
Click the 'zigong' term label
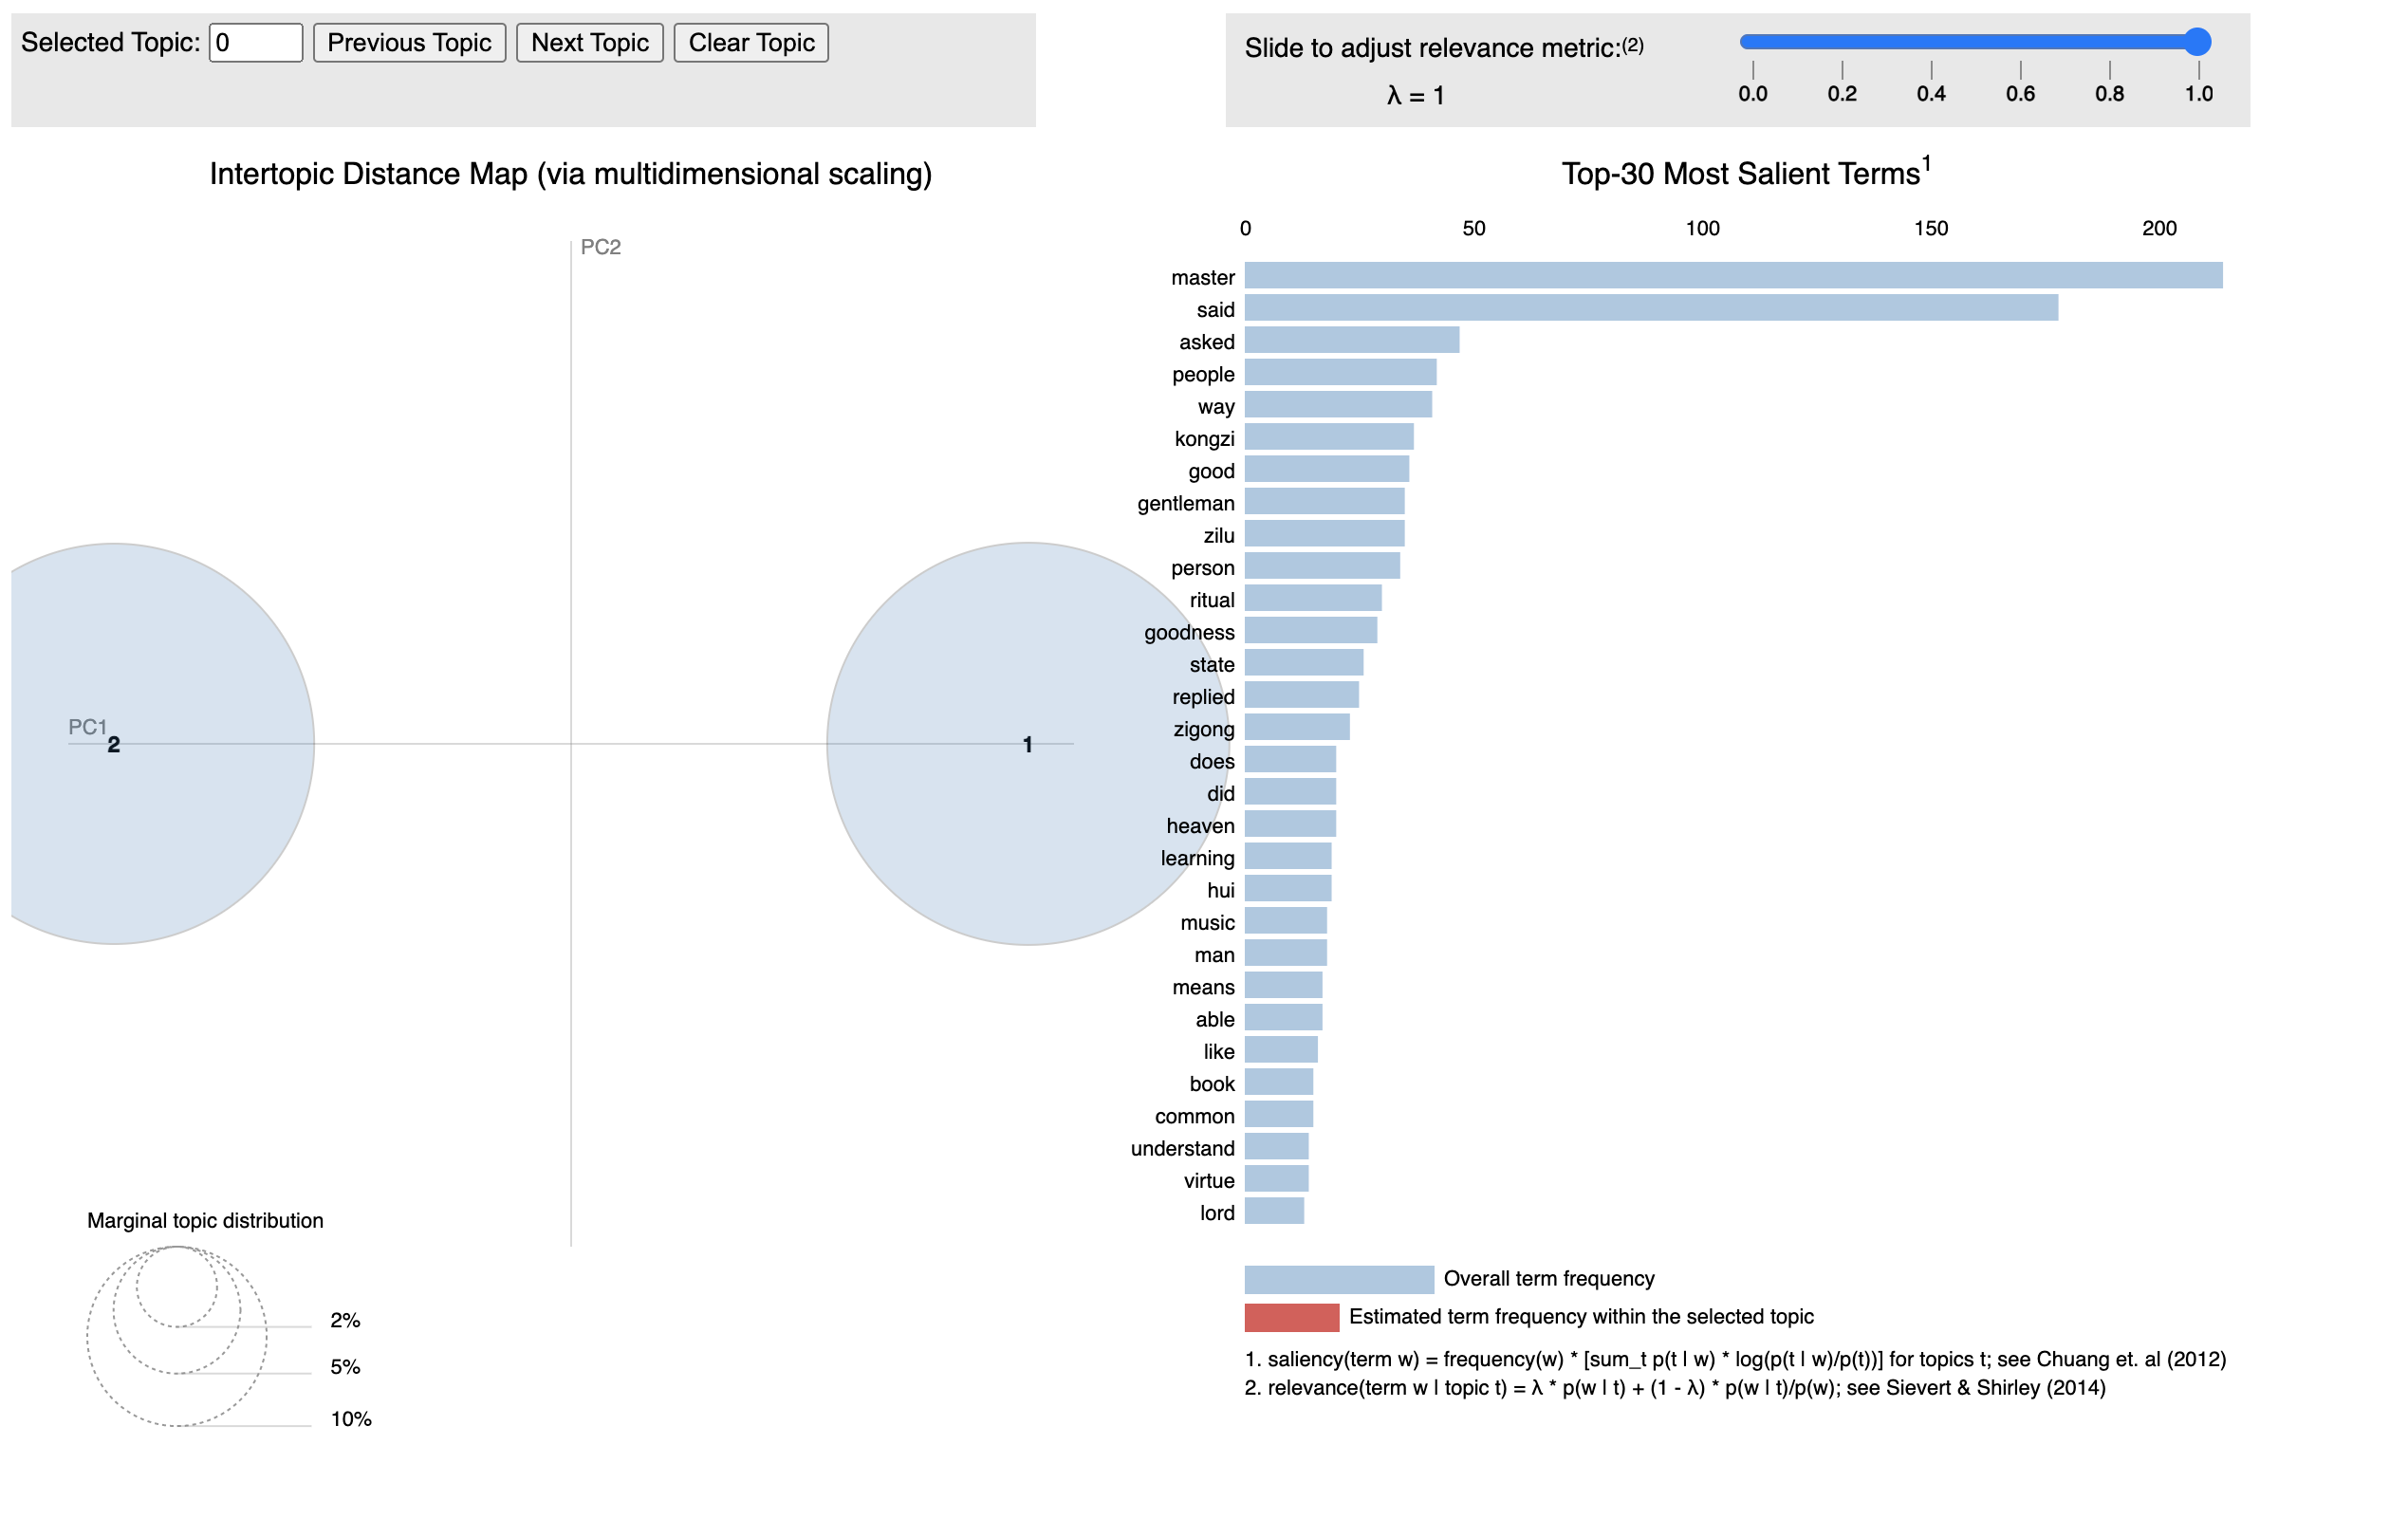(1203, 730)
